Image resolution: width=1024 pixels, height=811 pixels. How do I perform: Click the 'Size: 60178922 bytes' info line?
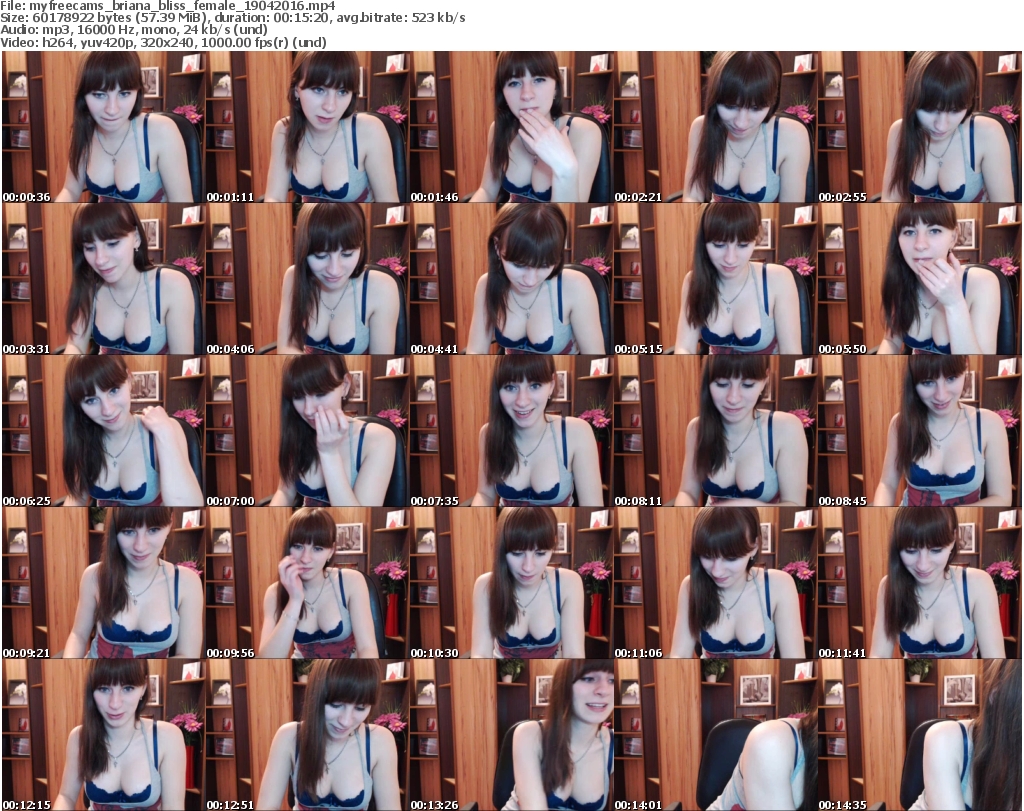coord(232,18)
